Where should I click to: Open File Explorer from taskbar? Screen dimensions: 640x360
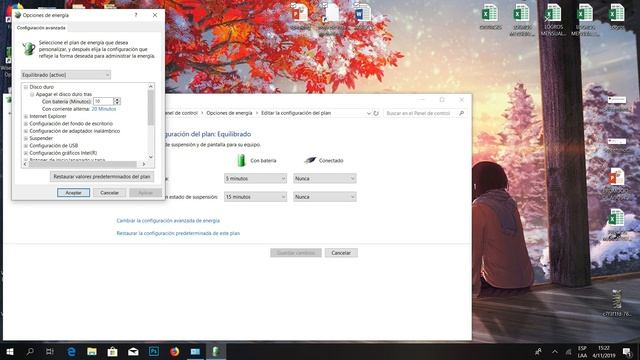coord(92,351)
